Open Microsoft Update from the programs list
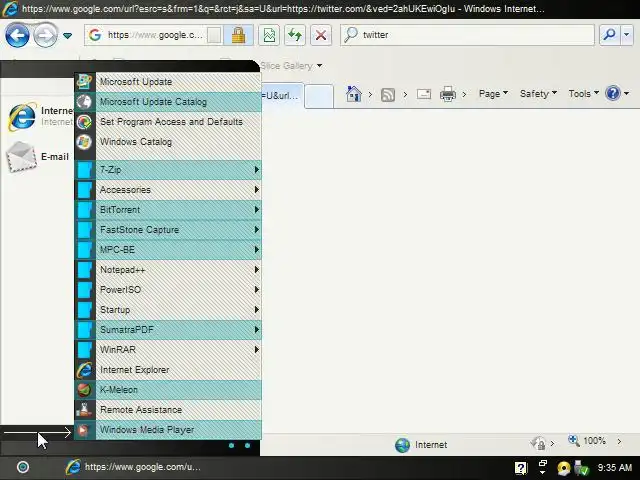Viewport: 640px width, 480px height. (x=168, y=82)
